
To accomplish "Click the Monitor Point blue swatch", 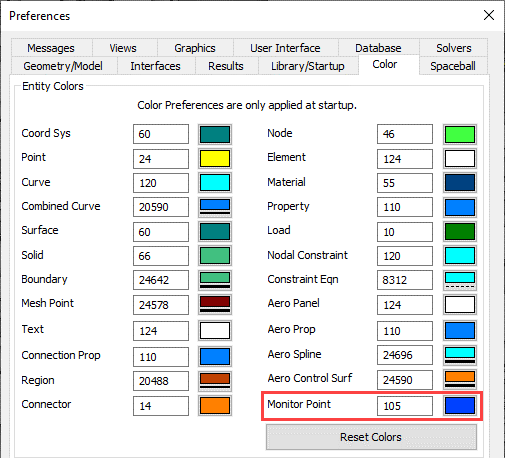I will pyautogui.click(x=460, y=406).
